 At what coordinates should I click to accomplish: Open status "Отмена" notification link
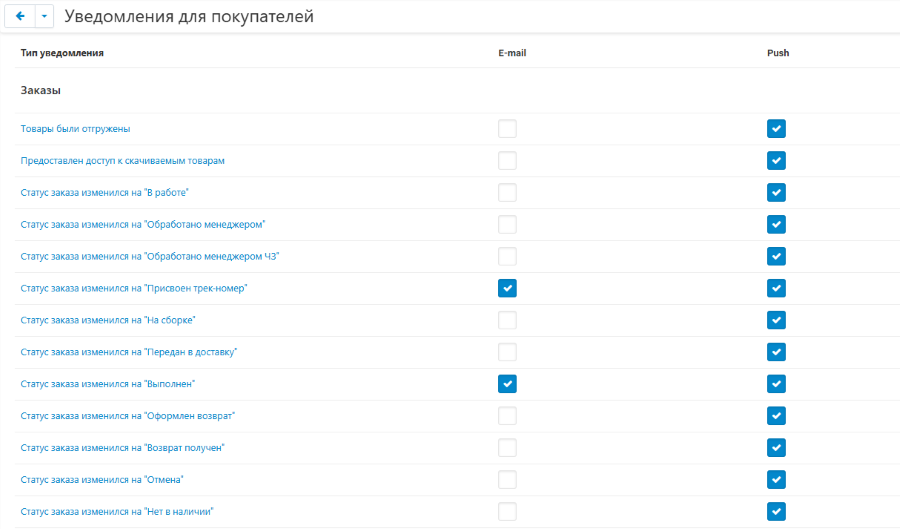tap(102, 480)
